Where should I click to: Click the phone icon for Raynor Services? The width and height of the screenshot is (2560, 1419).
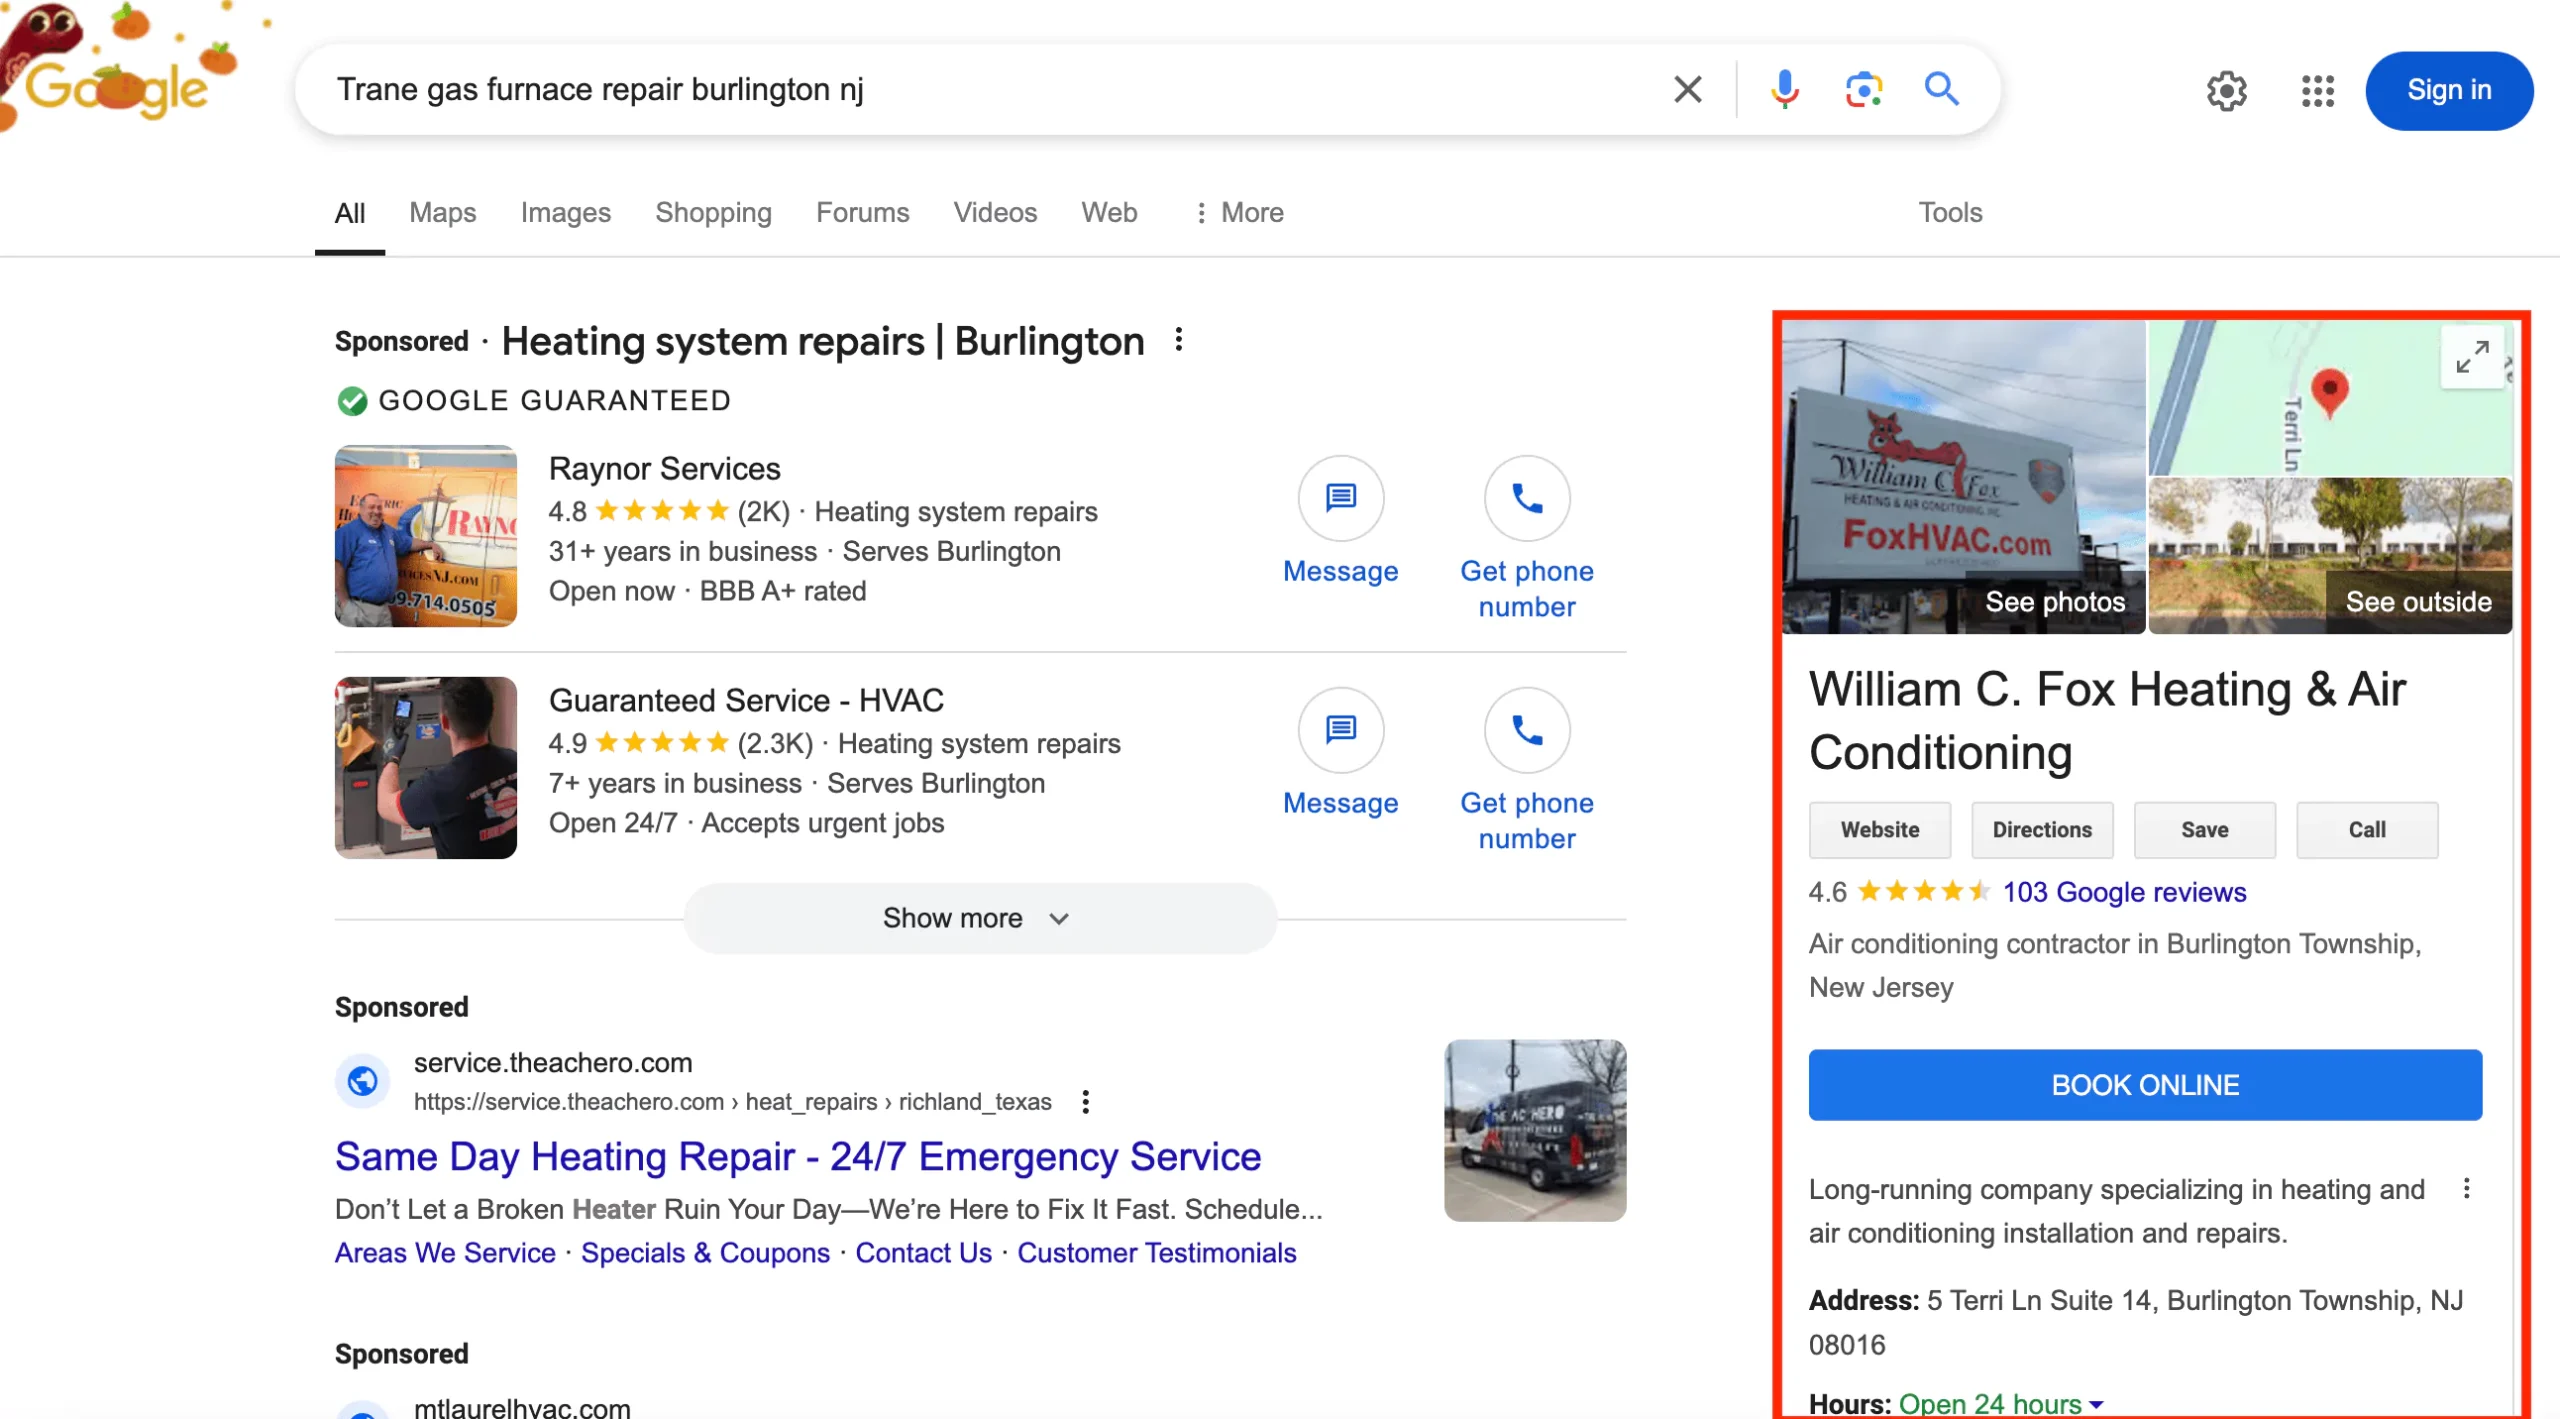click(x=1526, y=498)
